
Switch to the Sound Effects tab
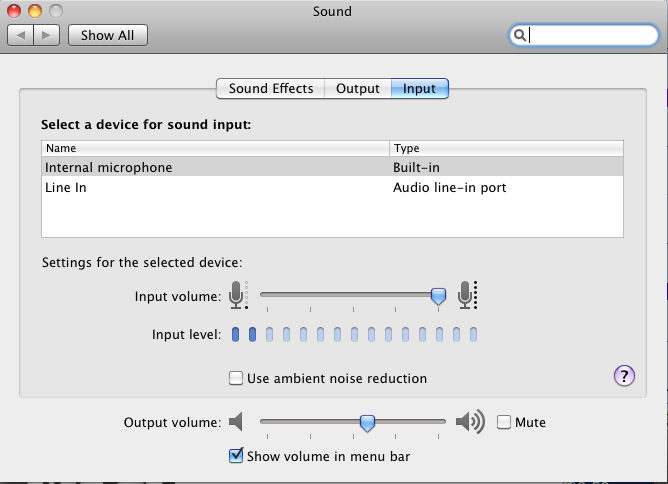click(x=271, y=89)
